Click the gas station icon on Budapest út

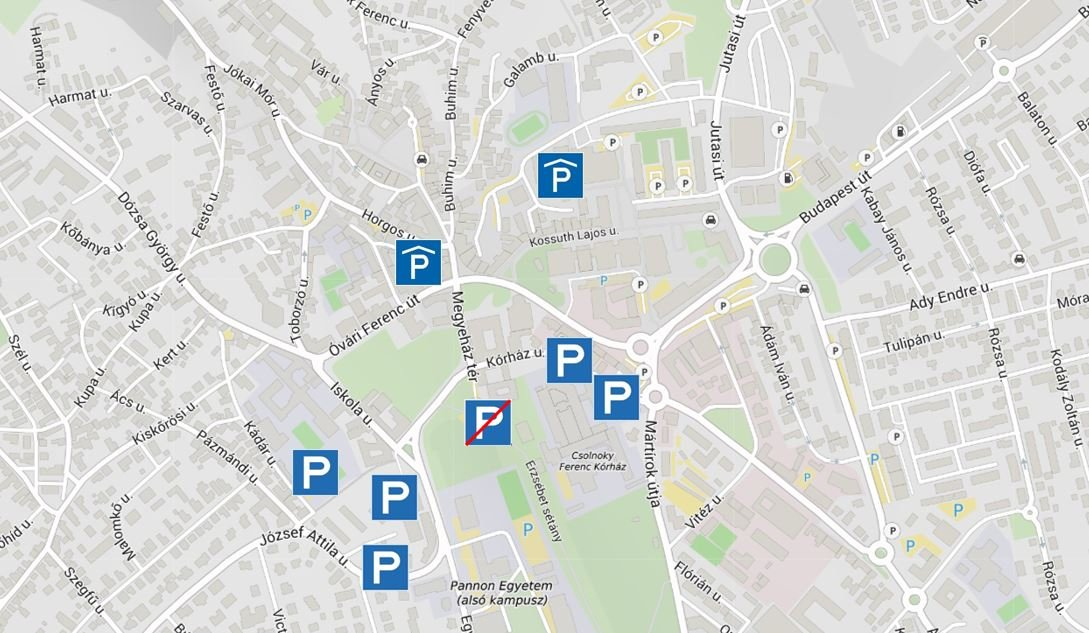pos(899,131)
